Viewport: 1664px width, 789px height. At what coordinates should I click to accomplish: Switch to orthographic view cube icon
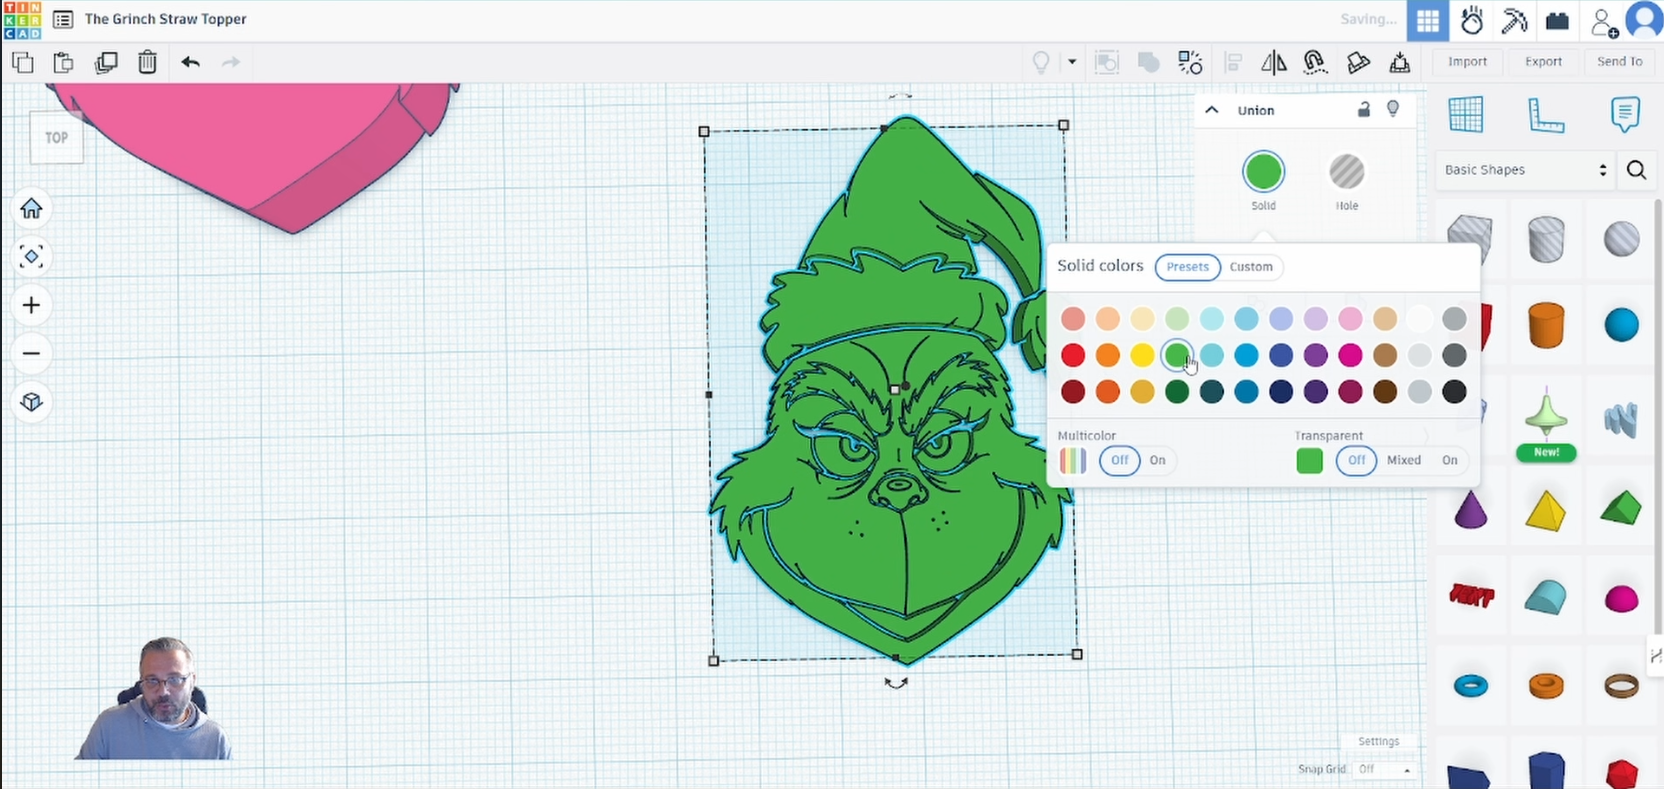click(31, 402)
